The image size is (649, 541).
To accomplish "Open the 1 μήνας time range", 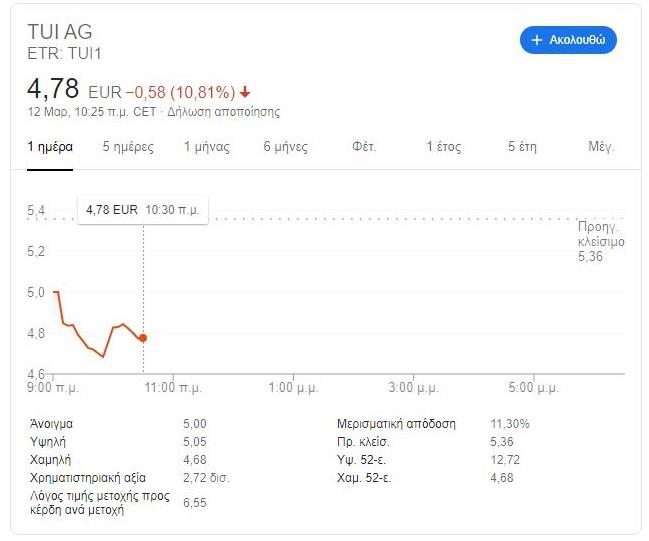I will 207,147.
